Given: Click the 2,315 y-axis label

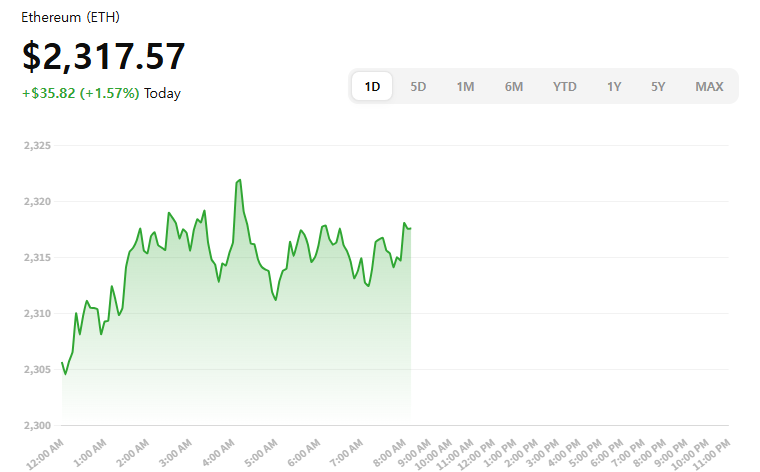Looking at the screenshot, I should pos(37,257).
